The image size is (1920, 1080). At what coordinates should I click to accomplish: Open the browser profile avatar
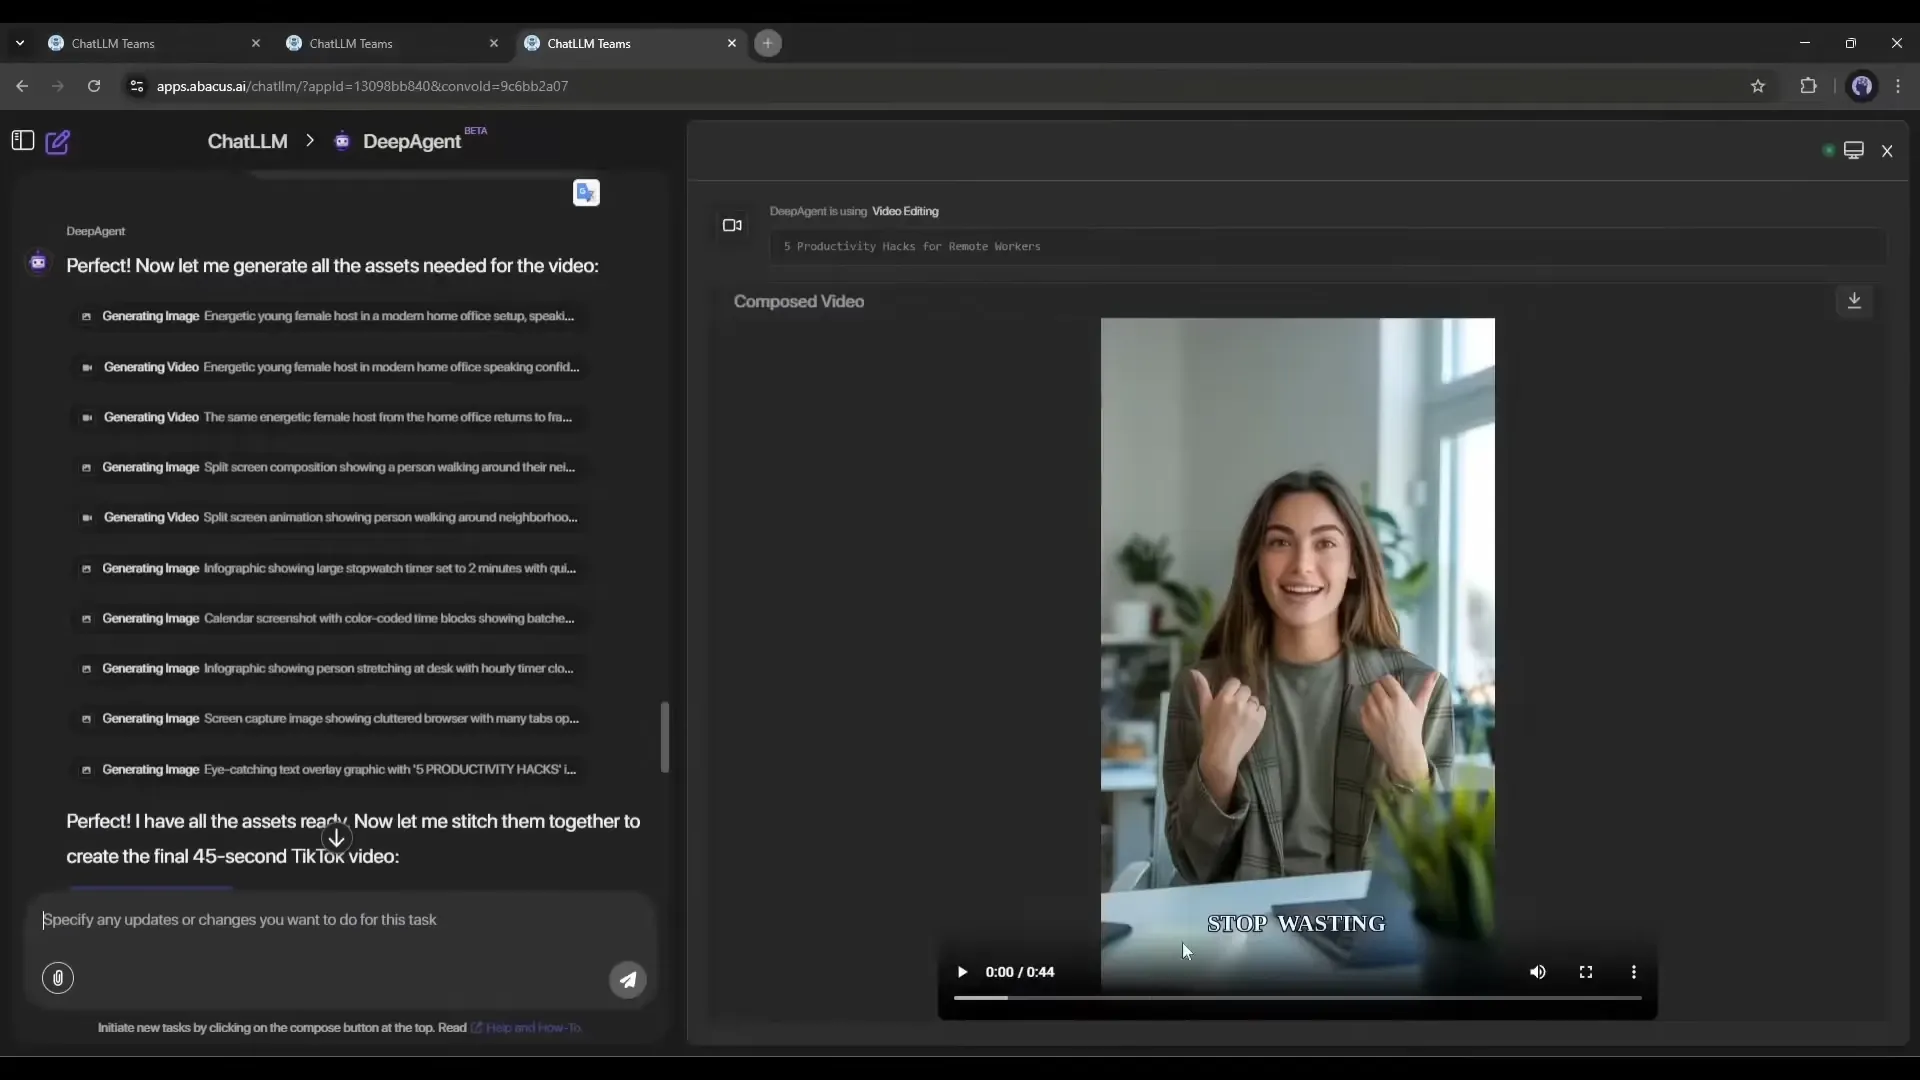point(1862,86)
